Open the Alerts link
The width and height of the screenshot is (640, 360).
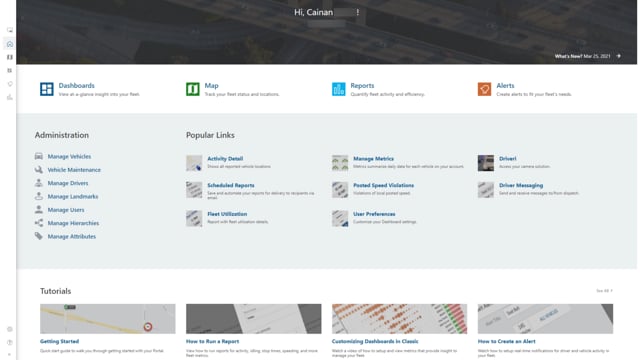click(505, 85)
